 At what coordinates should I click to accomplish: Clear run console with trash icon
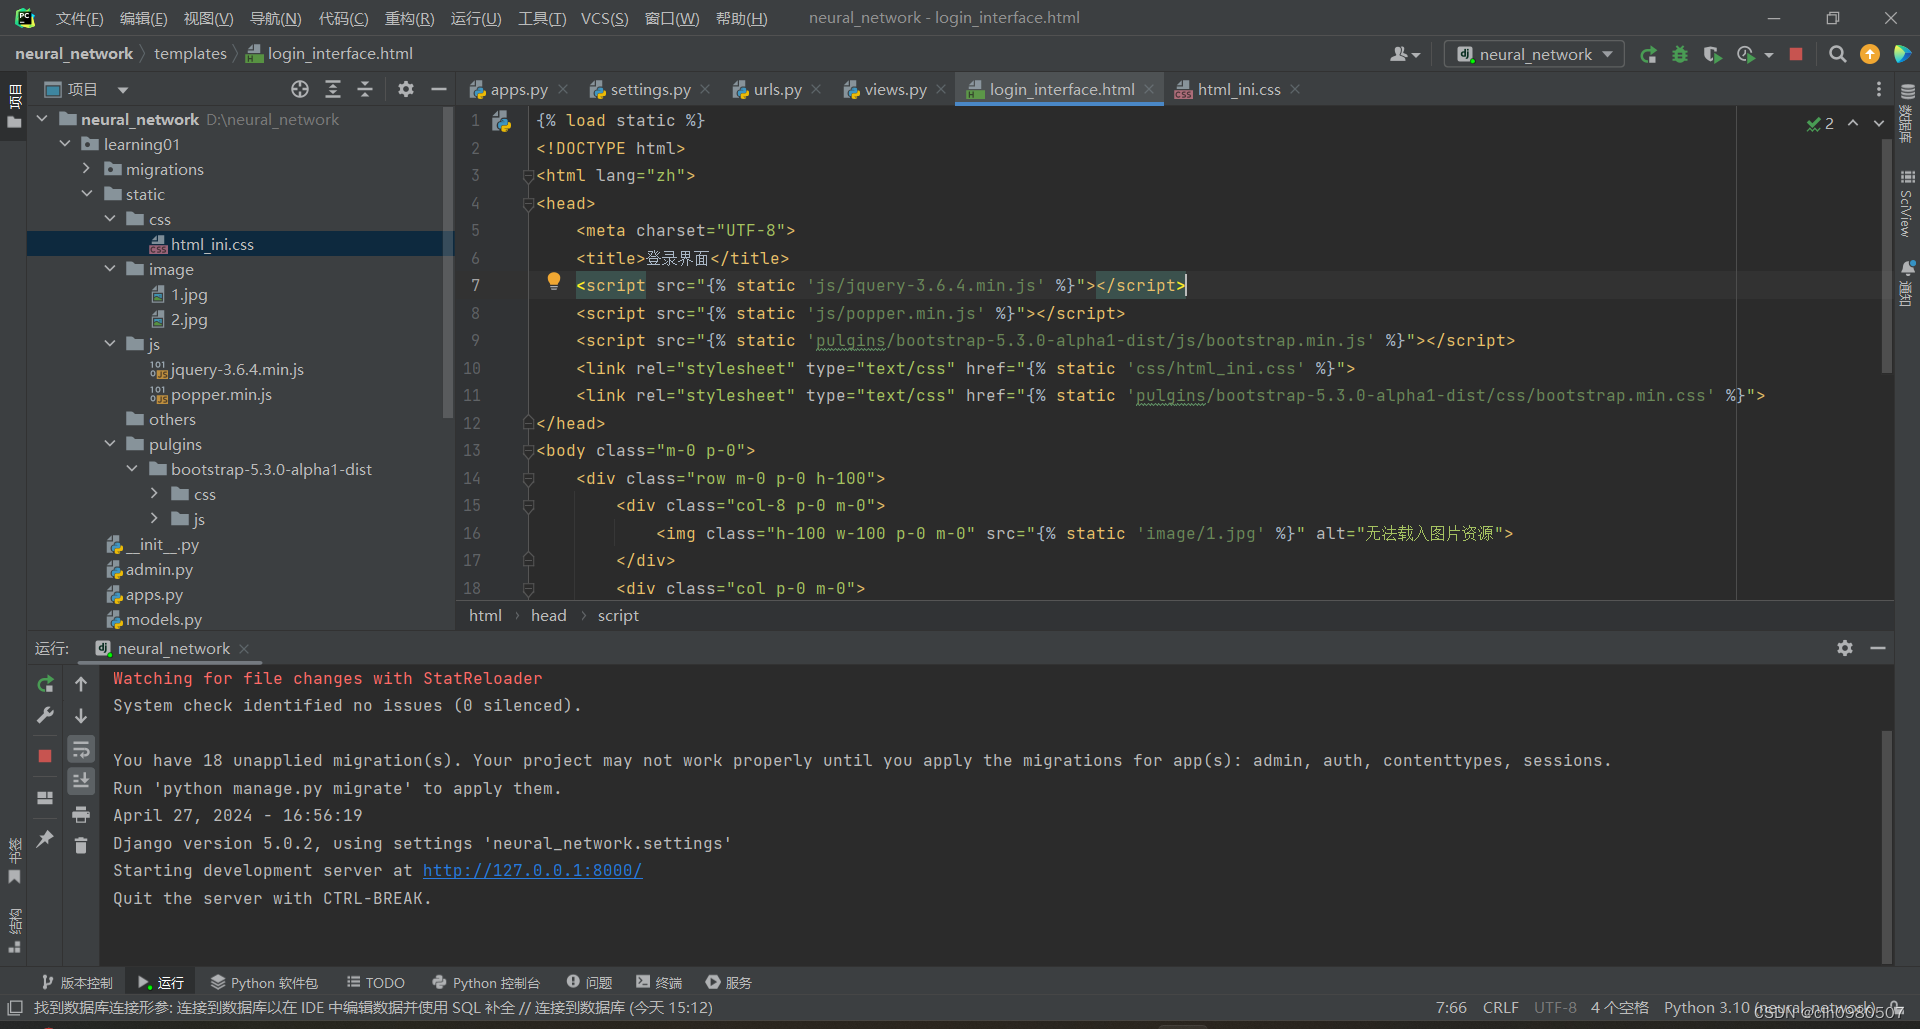point(81,846)
